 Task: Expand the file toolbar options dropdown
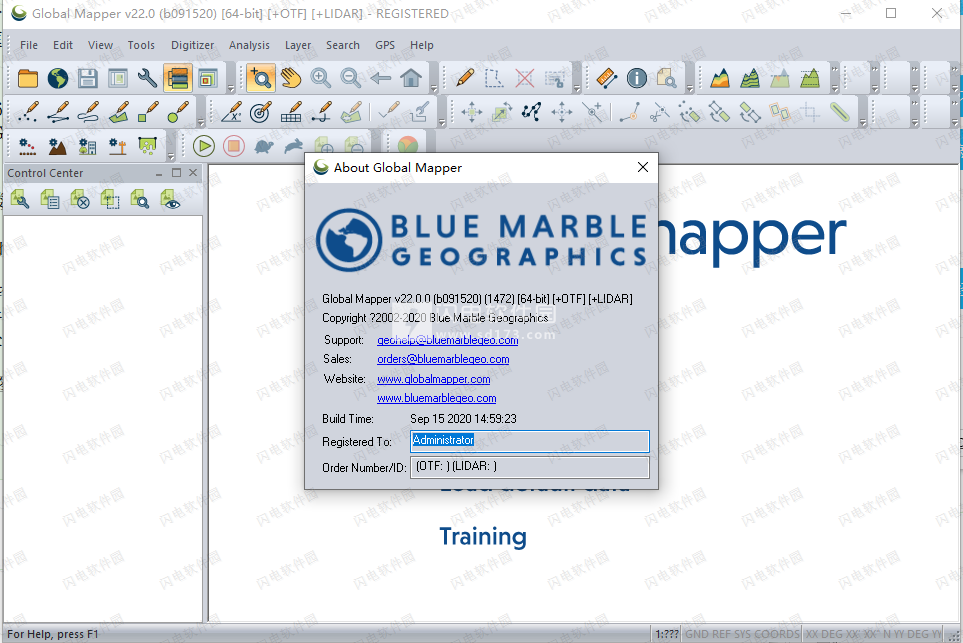(x=231, y=88)
